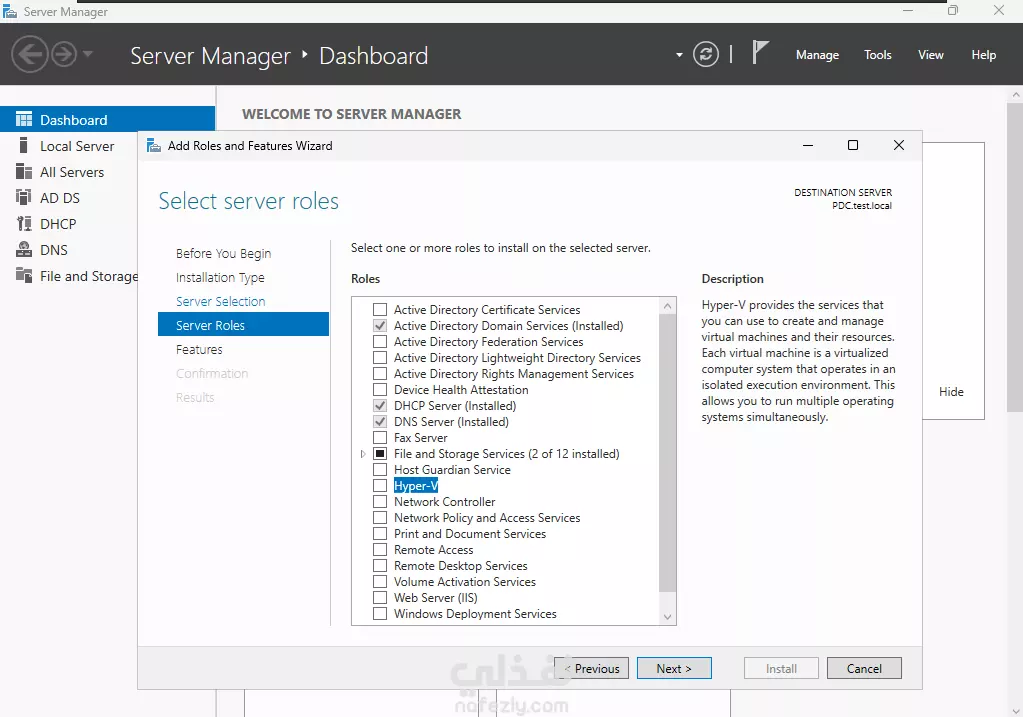Image resolution: width=1023 pixels, height=717 pixels.
Task: Expand File and Storage Services tree
Action: coord(363,453)
